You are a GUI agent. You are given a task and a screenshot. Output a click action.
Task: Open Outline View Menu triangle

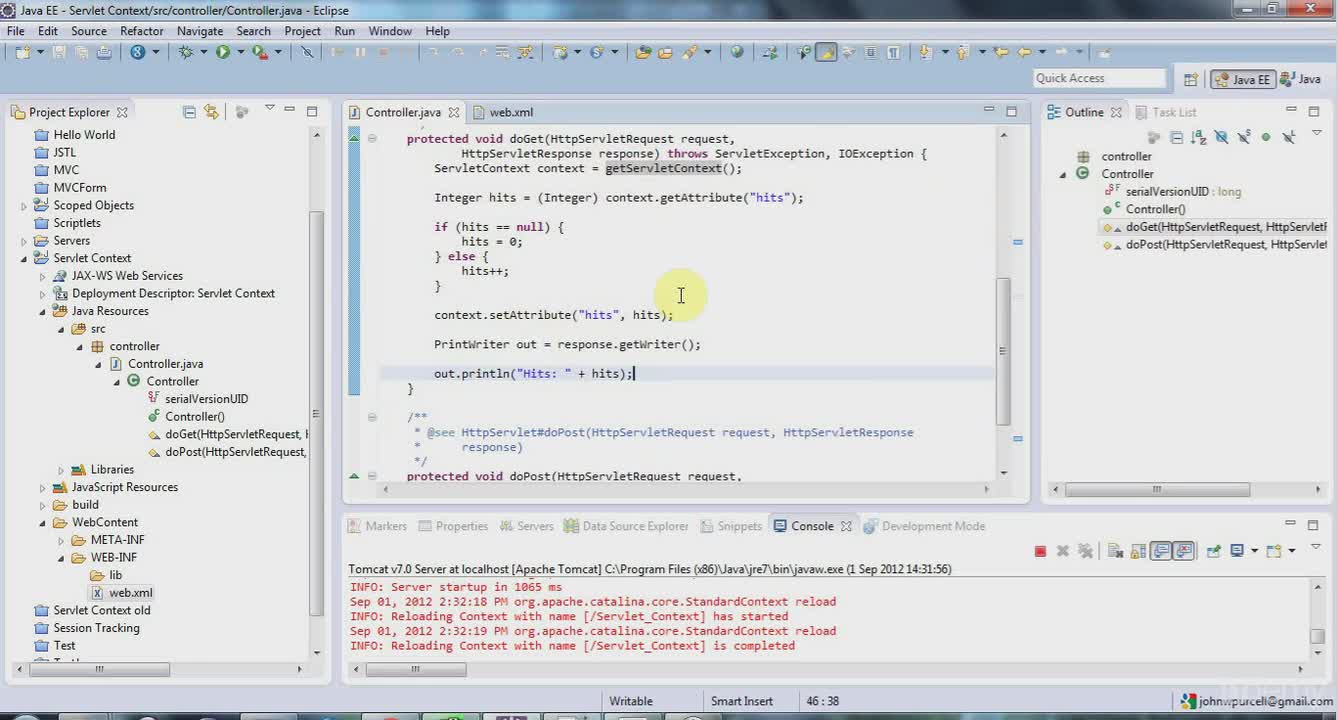1316,133
